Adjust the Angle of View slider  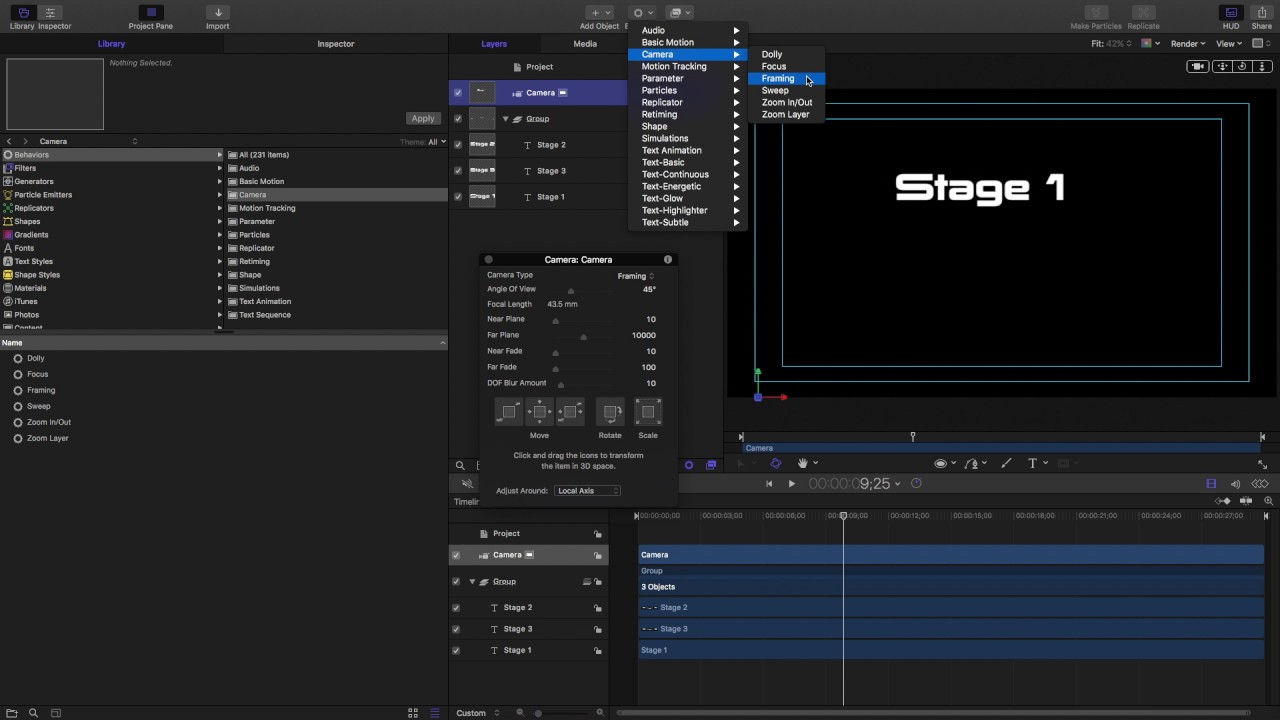pos(571,291)
